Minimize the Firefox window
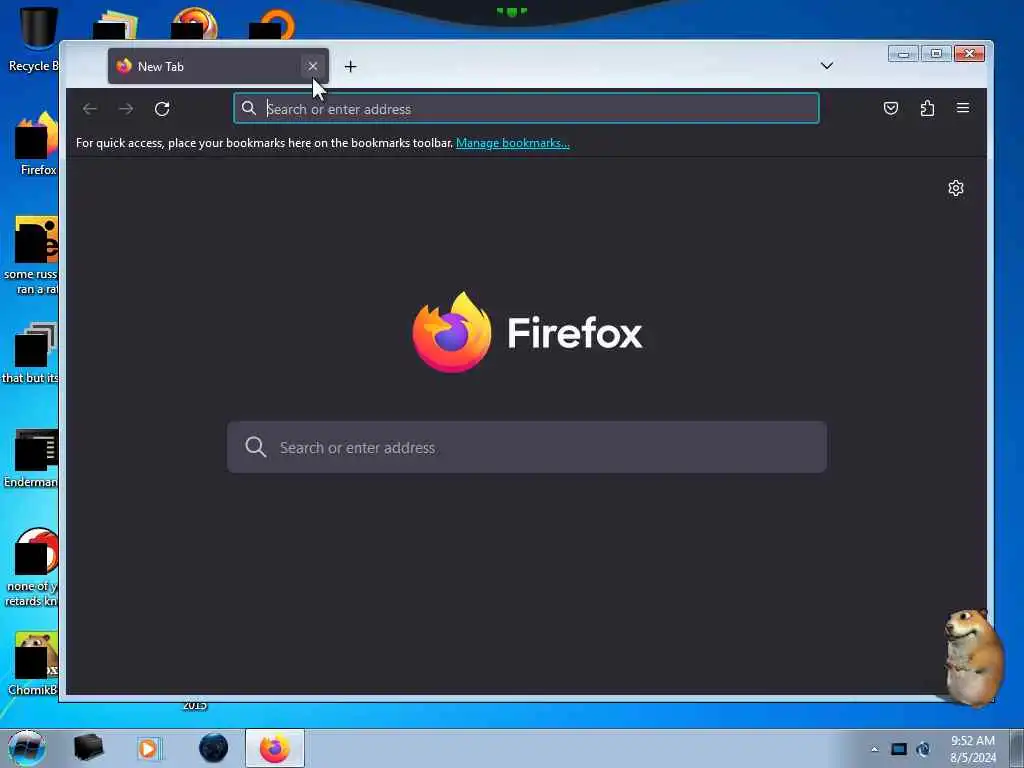Screen dimensions: 1024x768 tap(904, 54)
